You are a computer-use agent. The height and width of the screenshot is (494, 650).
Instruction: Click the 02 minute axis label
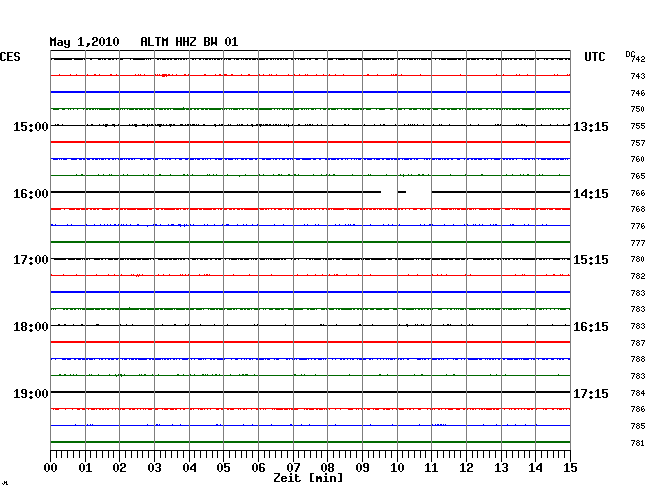119,468
